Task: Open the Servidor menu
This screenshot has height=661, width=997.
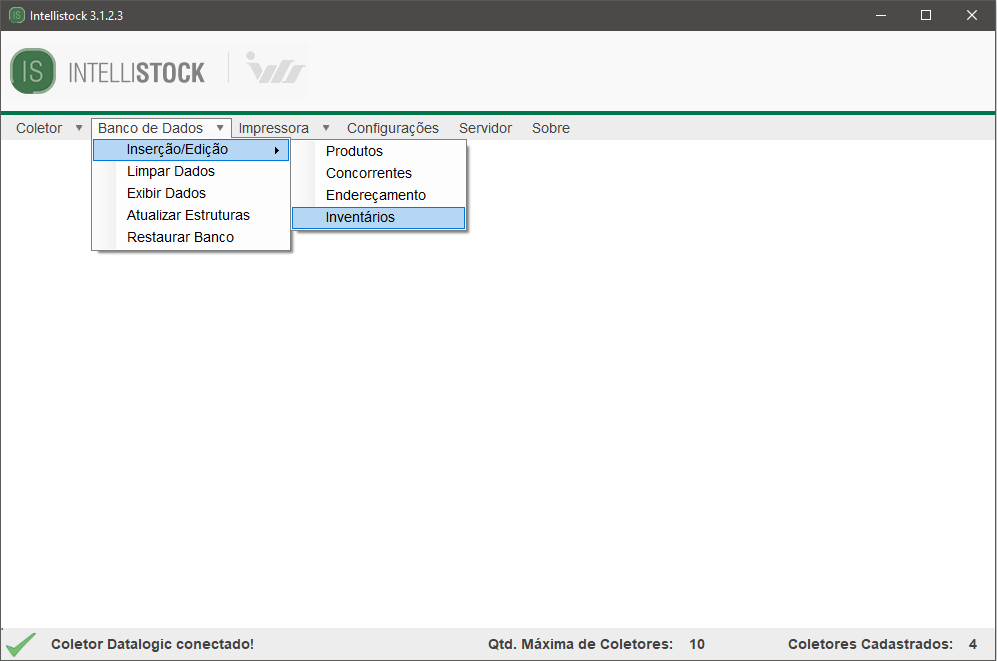Action: (x=485, y=128)
